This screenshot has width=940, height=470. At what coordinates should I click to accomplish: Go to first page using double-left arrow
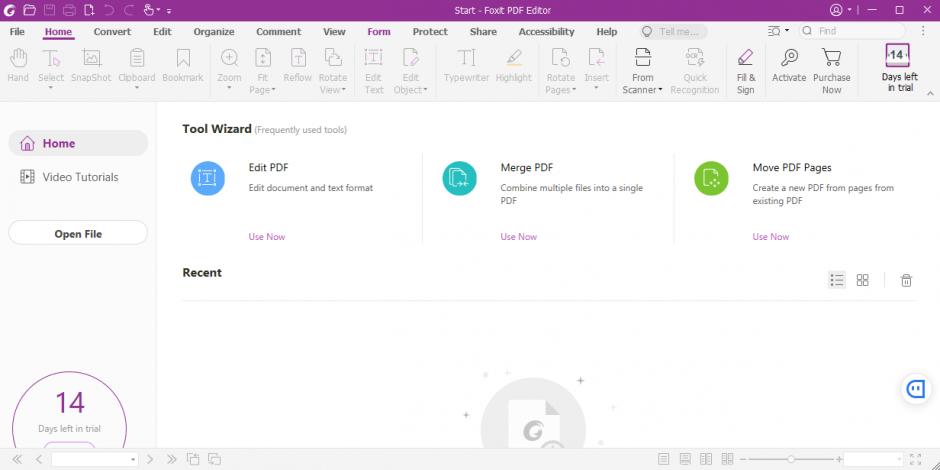(x=17, y=459)
